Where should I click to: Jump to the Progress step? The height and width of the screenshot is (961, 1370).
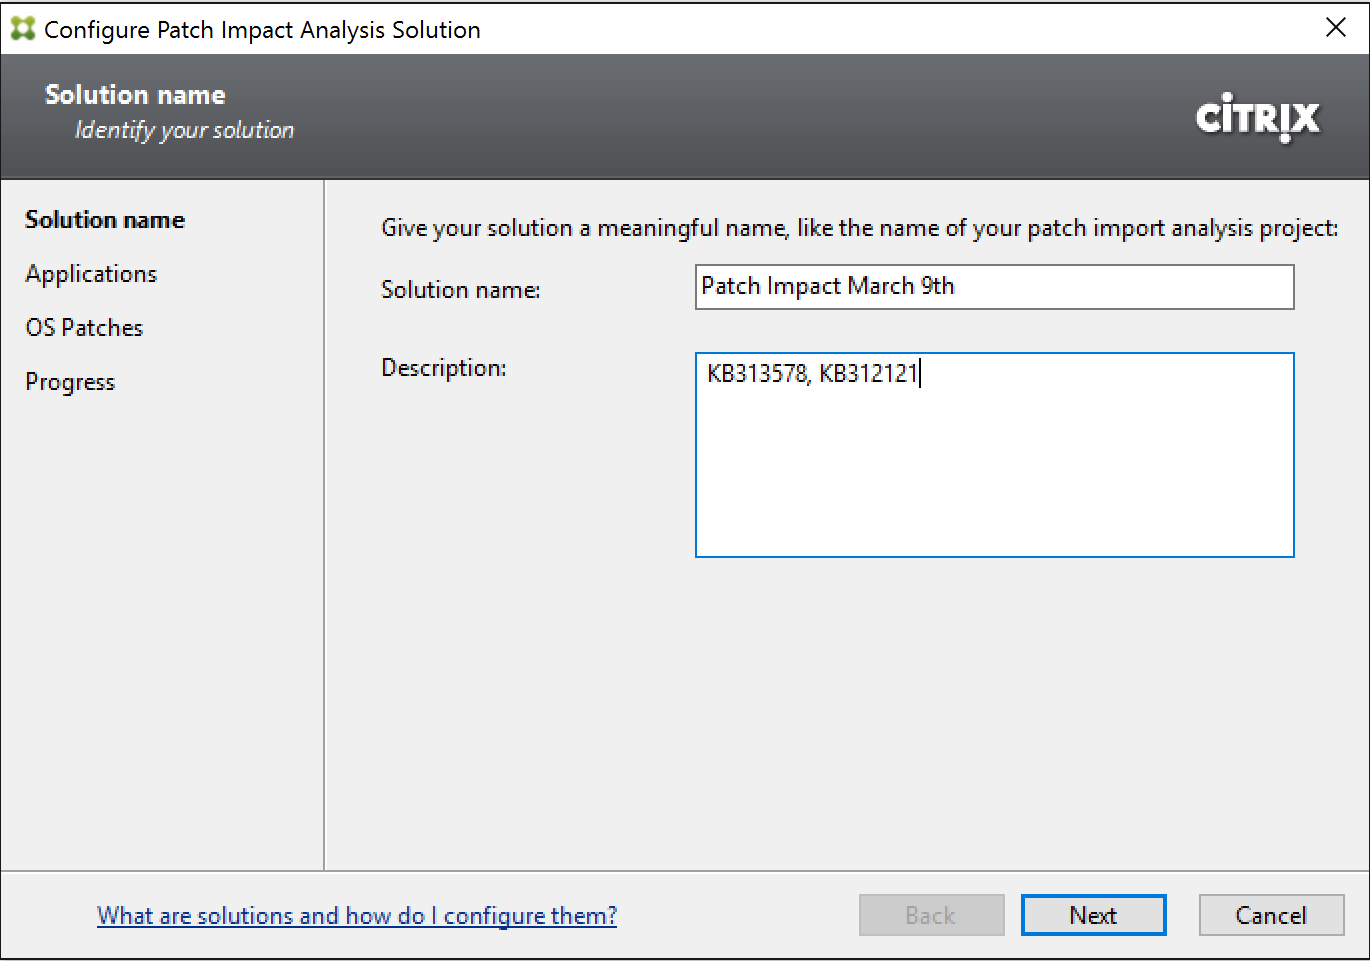coord(70,382)
